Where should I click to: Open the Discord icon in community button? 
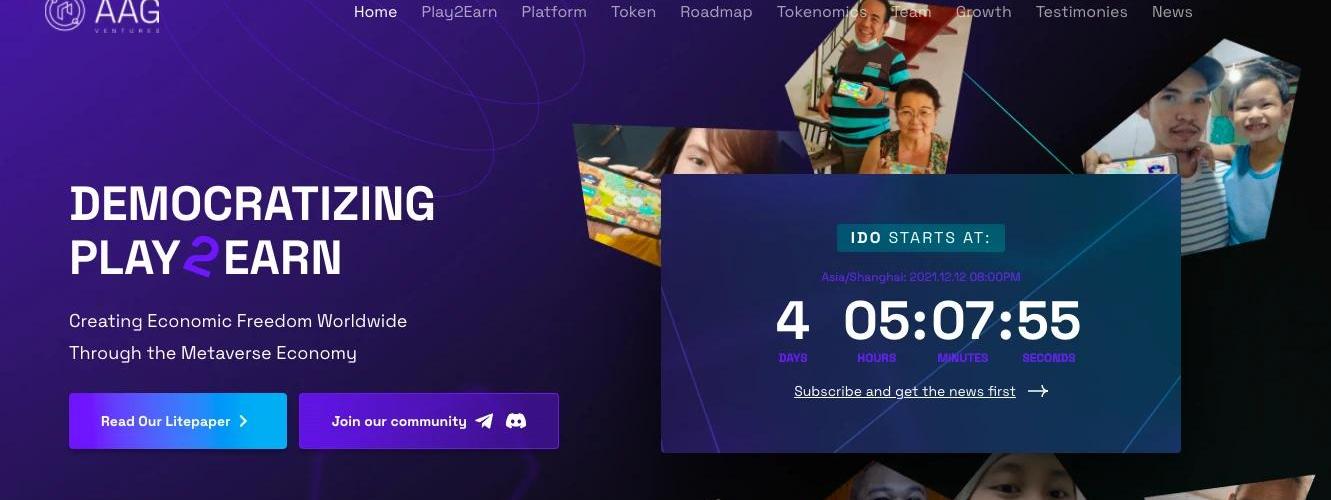pos(516,421)
